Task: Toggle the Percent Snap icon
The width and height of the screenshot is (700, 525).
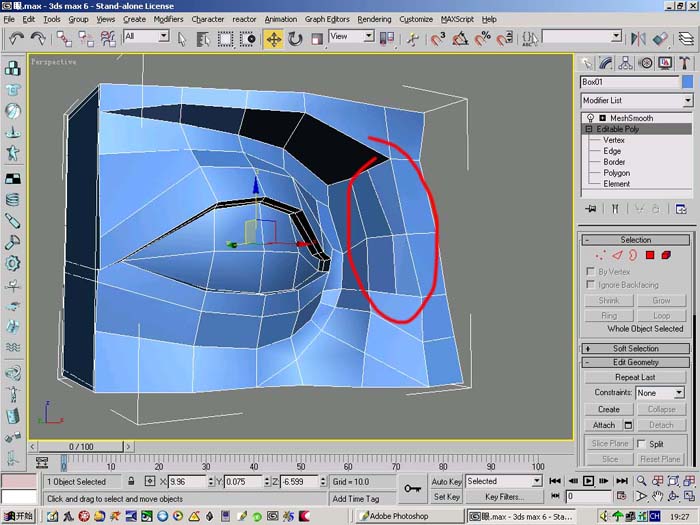Action: [483, 39]
